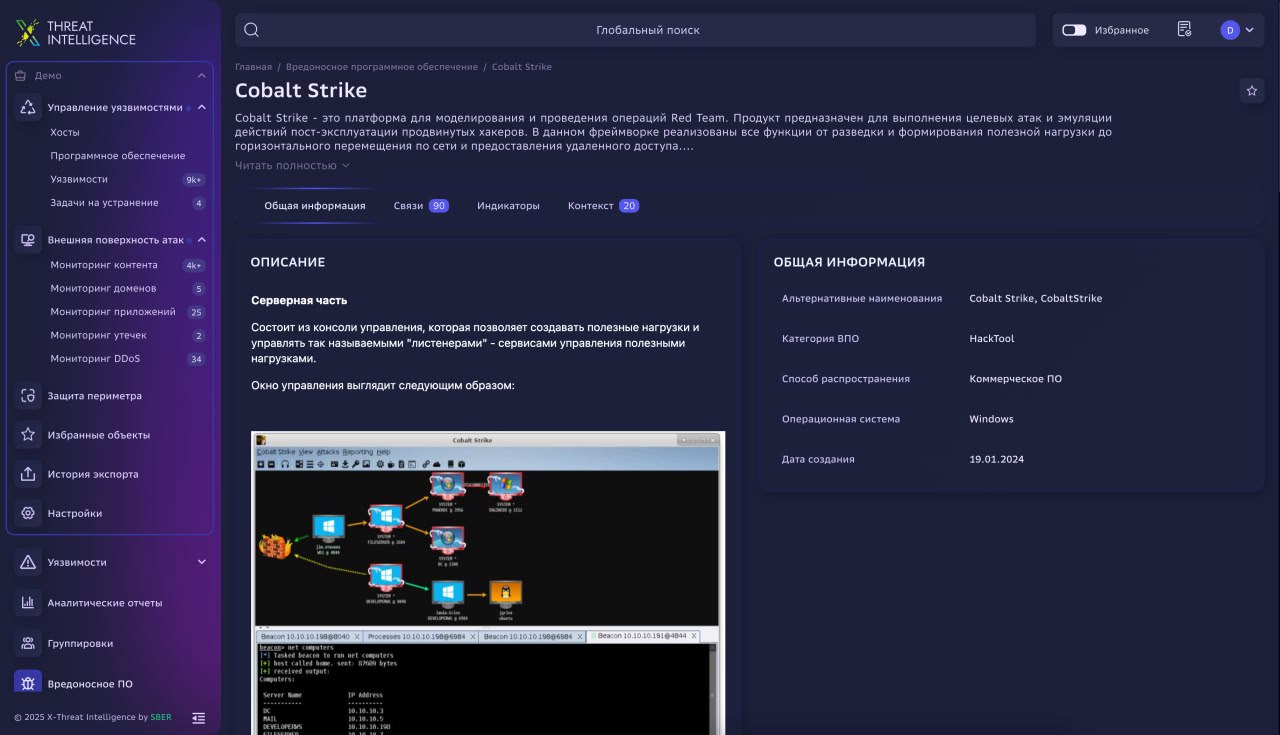
Task: Open Избранные объекты star icon in sidebar
Action: (28, 435)
